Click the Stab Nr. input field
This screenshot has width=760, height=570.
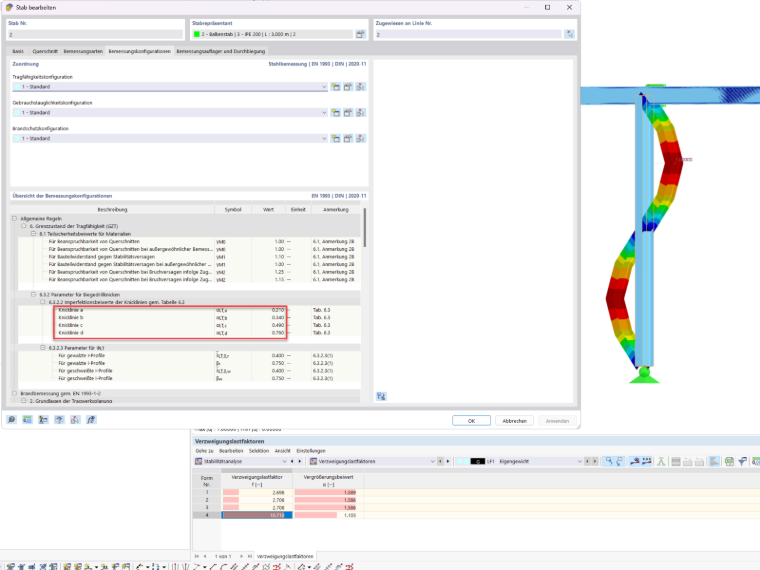pyautogui.click(x=95, y=34)
